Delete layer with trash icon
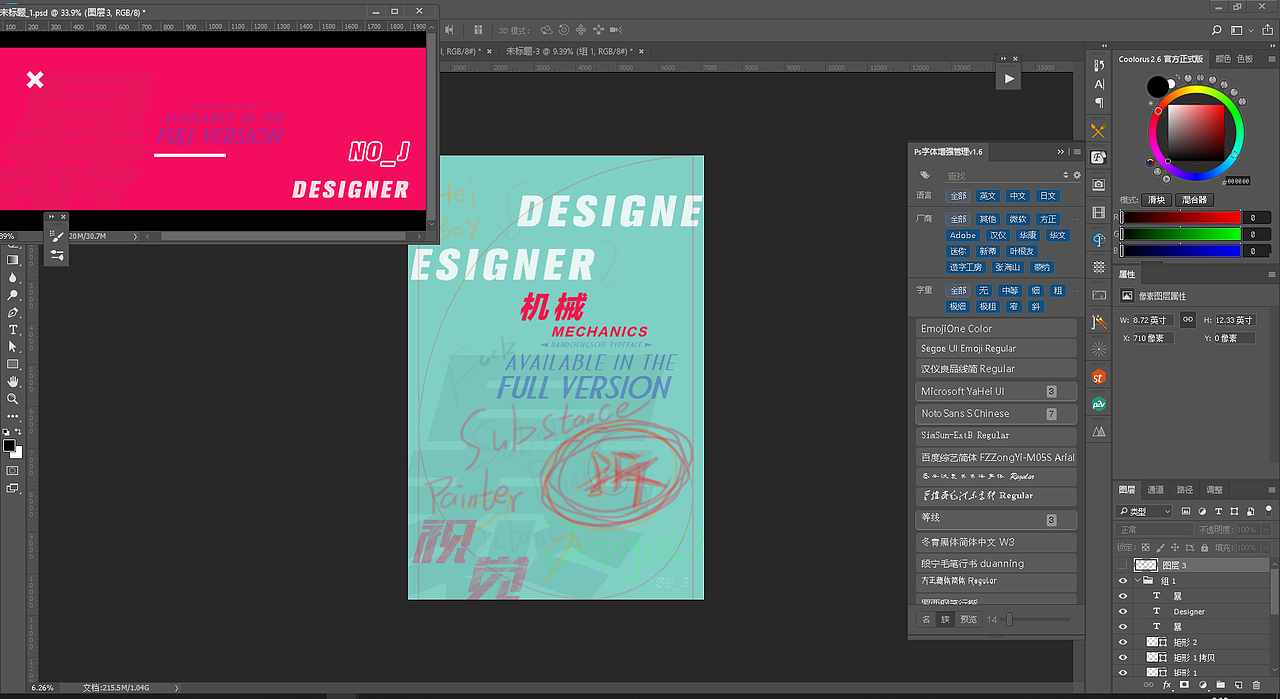Viewport: 1280px width, 699px height. pos(1257,686)
